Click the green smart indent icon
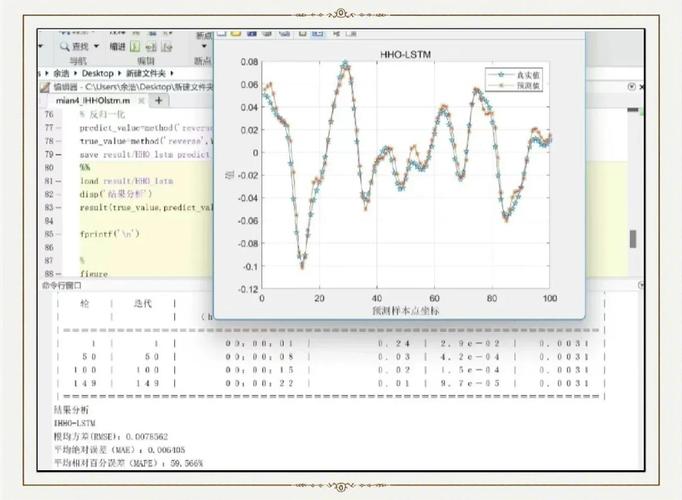Image resolution: width=682 pixels, height=500 pixels. (x=135, y=46)
